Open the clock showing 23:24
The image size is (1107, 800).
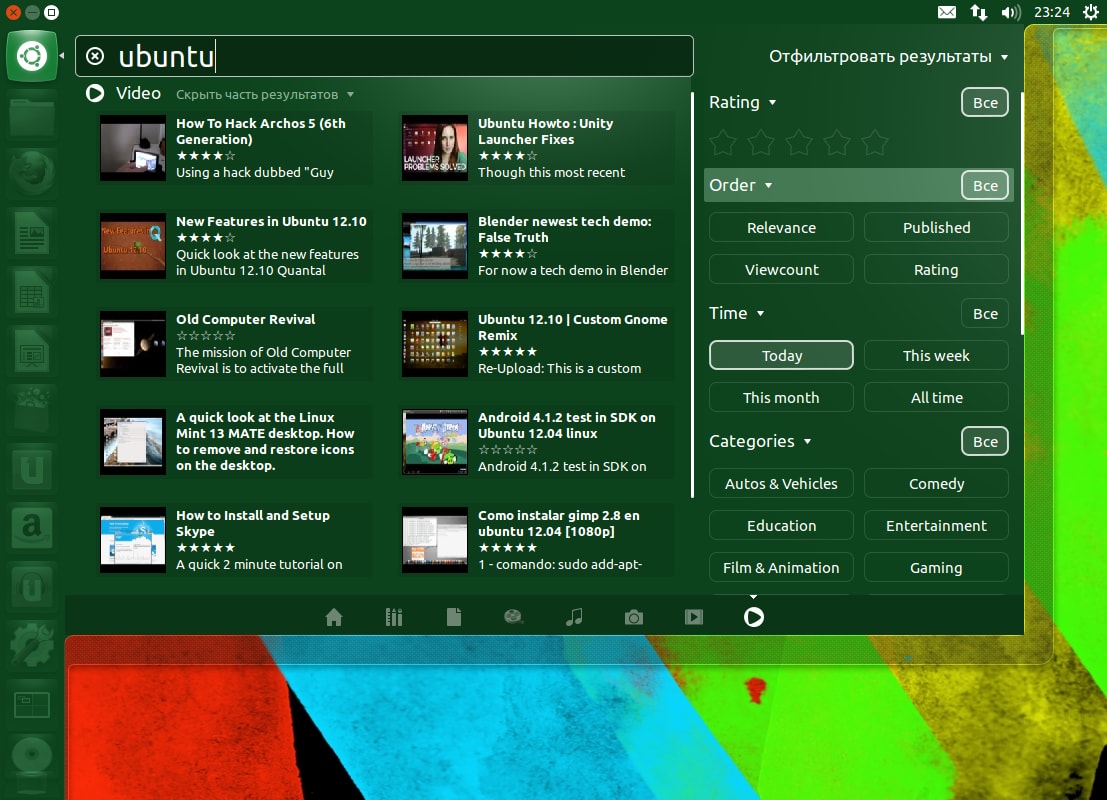pos(1051,12)
